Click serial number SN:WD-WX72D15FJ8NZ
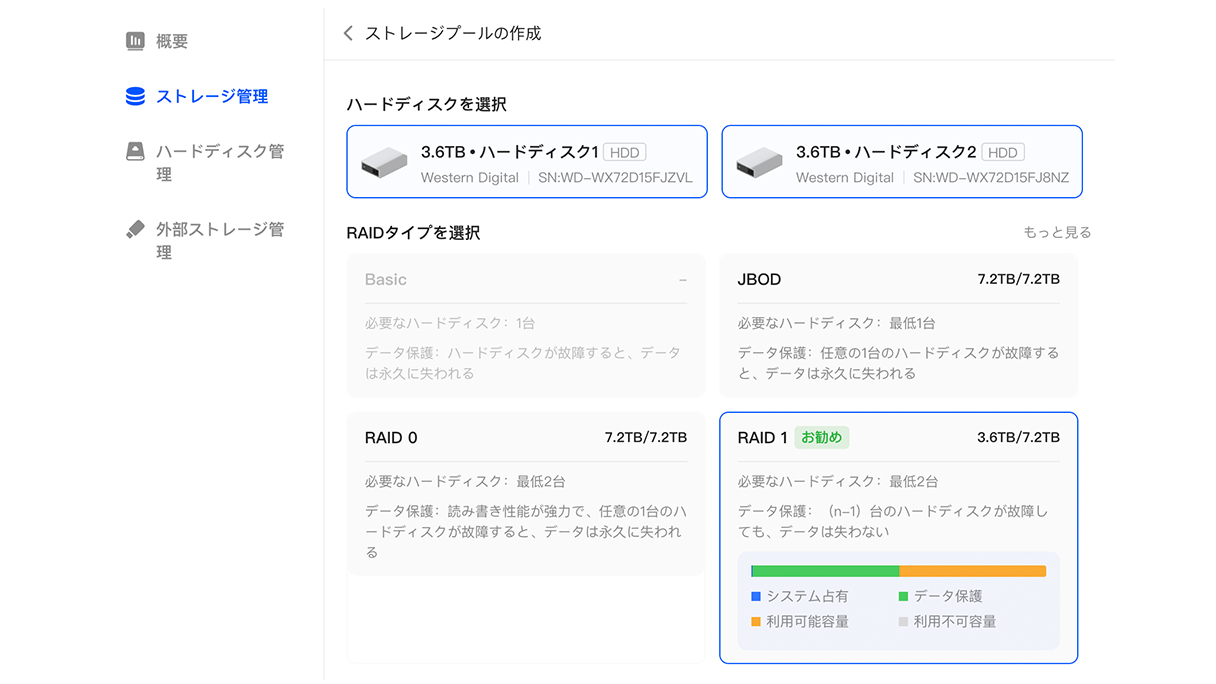Viewport: 1216px width, 684px height. click(991, 178)
